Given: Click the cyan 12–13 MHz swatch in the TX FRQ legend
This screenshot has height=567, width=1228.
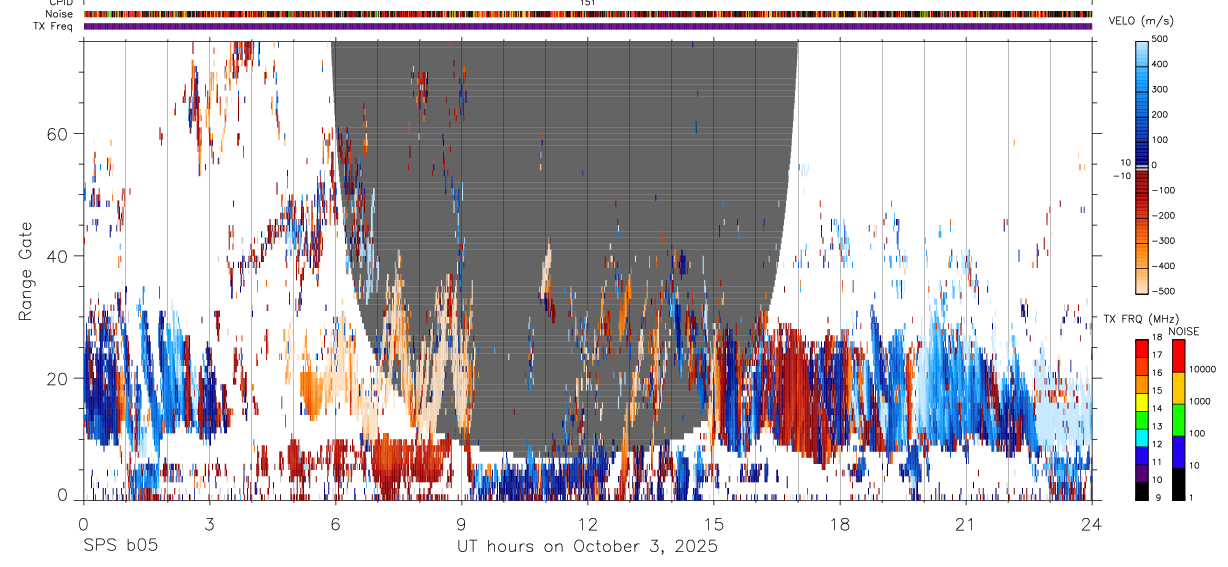Looking at the screenshot, I should (1142, 437).
